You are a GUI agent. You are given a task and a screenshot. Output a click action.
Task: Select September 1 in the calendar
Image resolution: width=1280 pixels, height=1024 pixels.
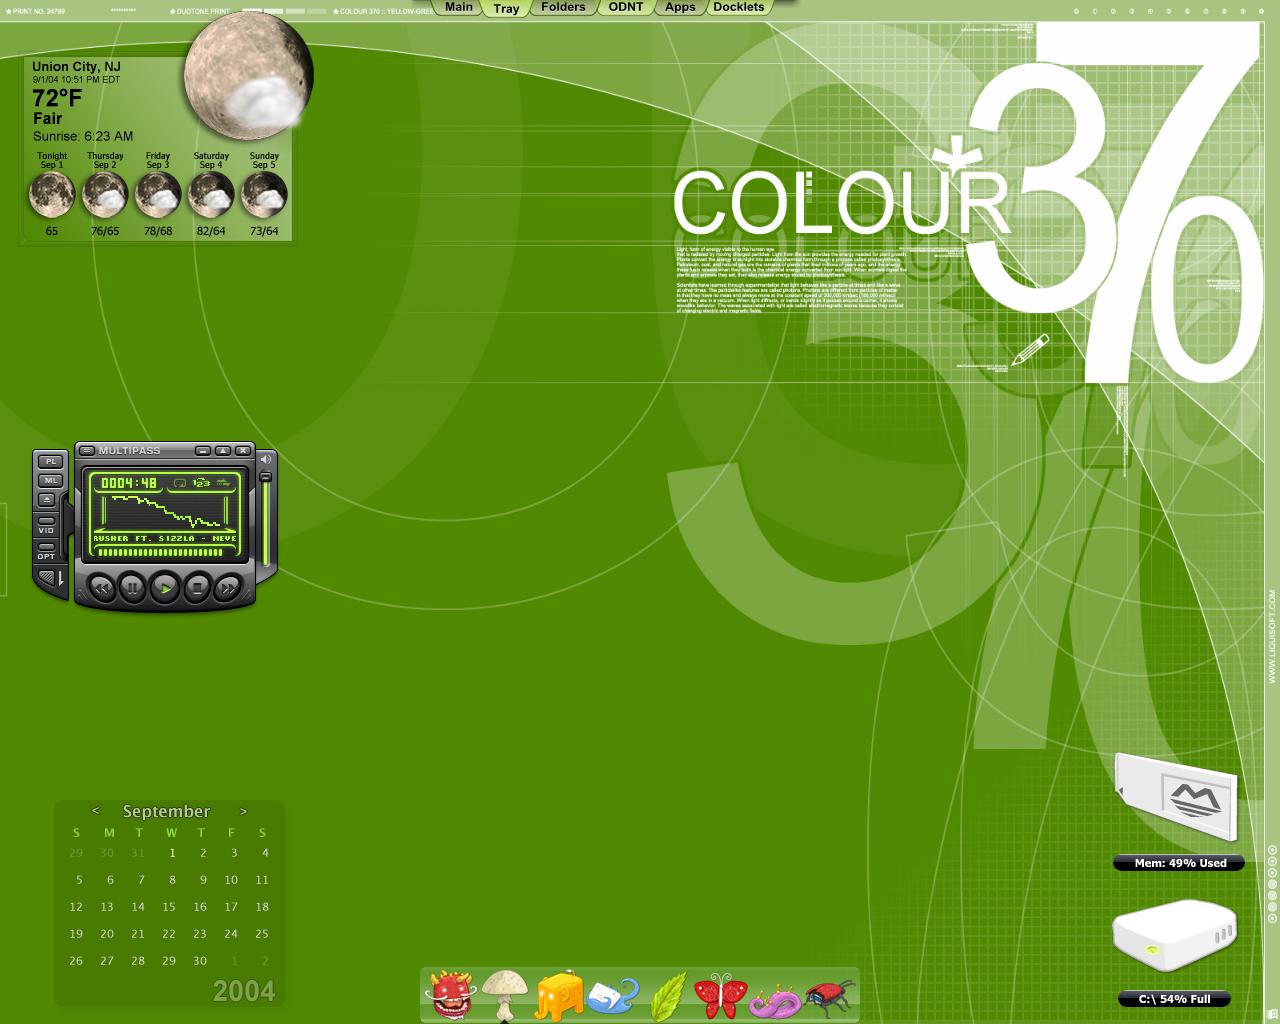pos(172,853)
